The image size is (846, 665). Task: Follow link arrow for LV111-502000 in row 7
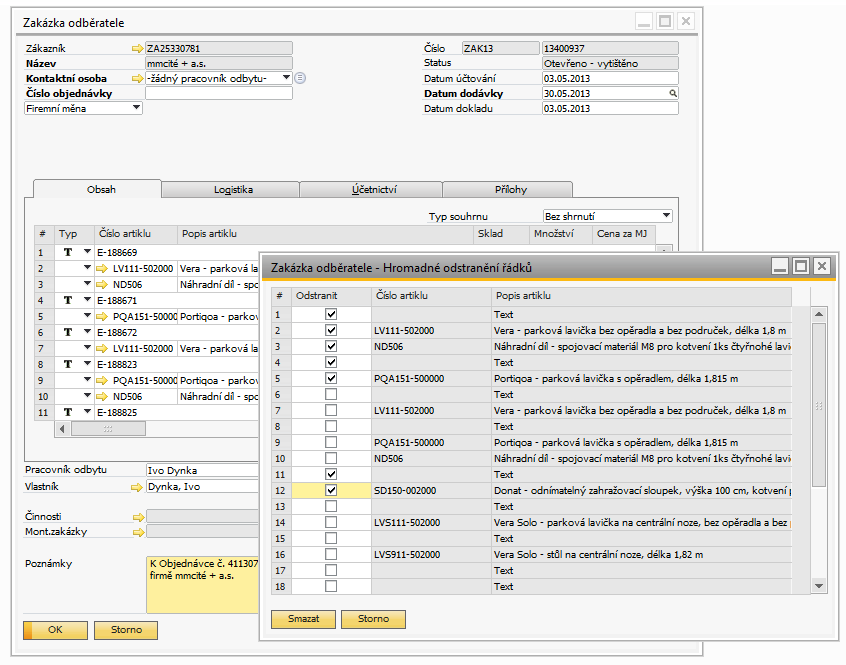tap(102, 349)
